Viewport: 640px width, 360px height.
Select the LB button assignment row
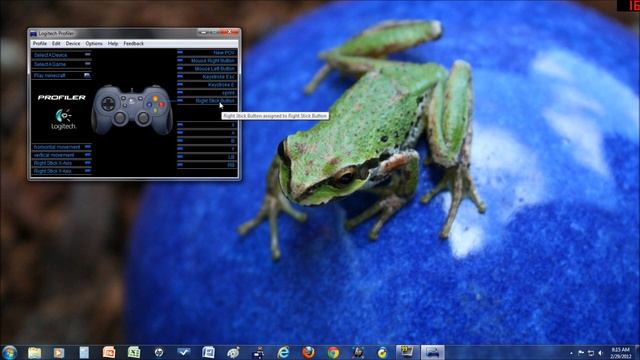(207, 157)
